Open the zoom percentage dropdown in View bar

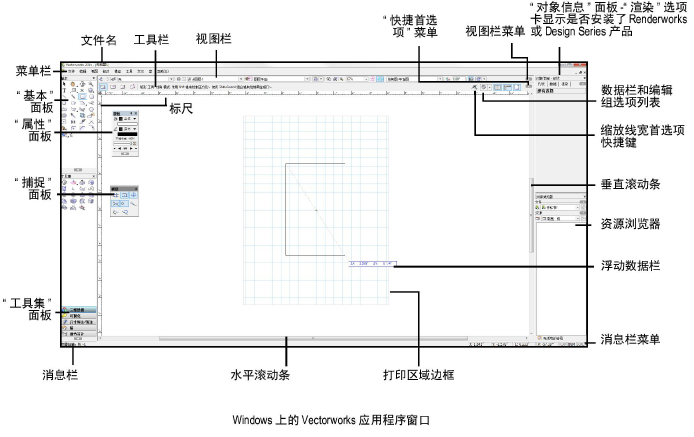pyautogui.click(x=366, y=79)
